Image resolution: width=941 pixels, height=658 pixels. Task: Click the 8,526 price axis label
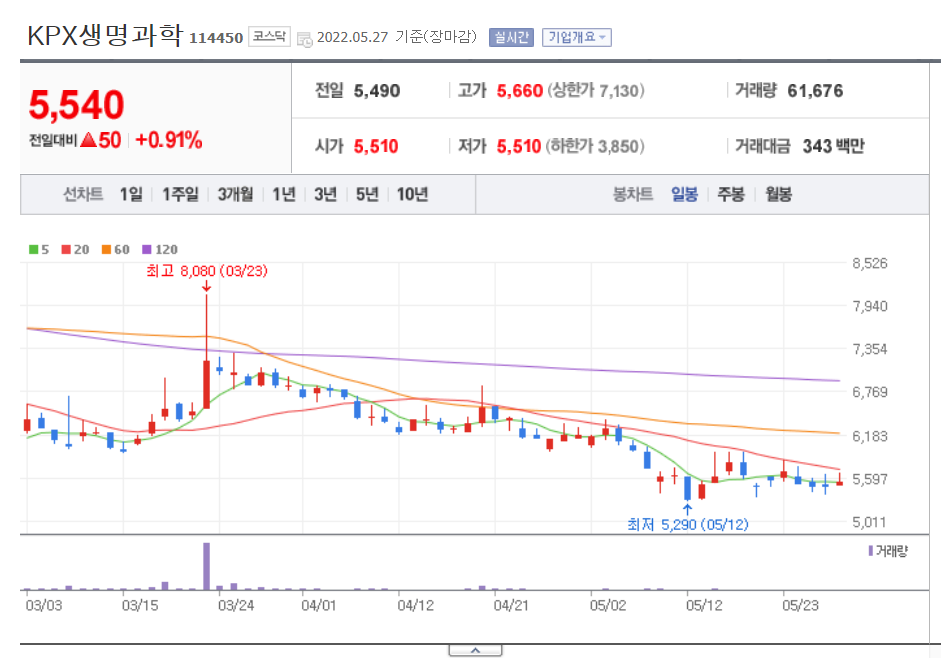[870, 264]
